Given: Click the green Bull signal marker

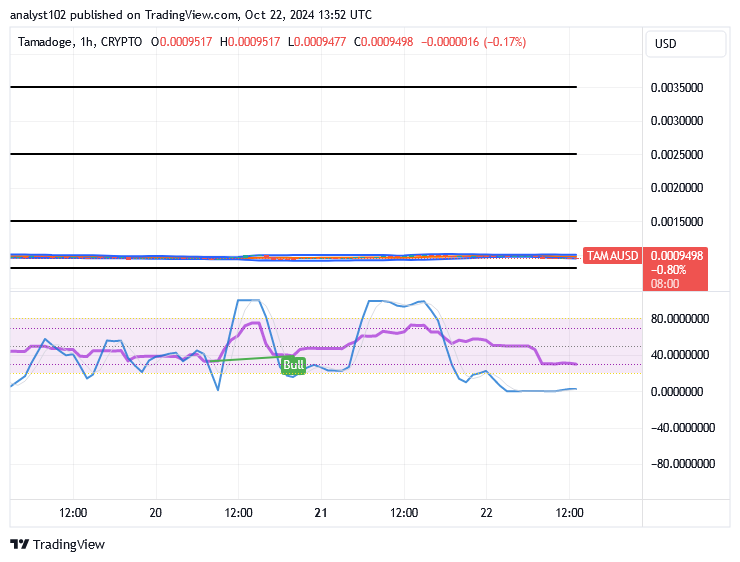Looking at the screenshot, I should pos(293,366).
